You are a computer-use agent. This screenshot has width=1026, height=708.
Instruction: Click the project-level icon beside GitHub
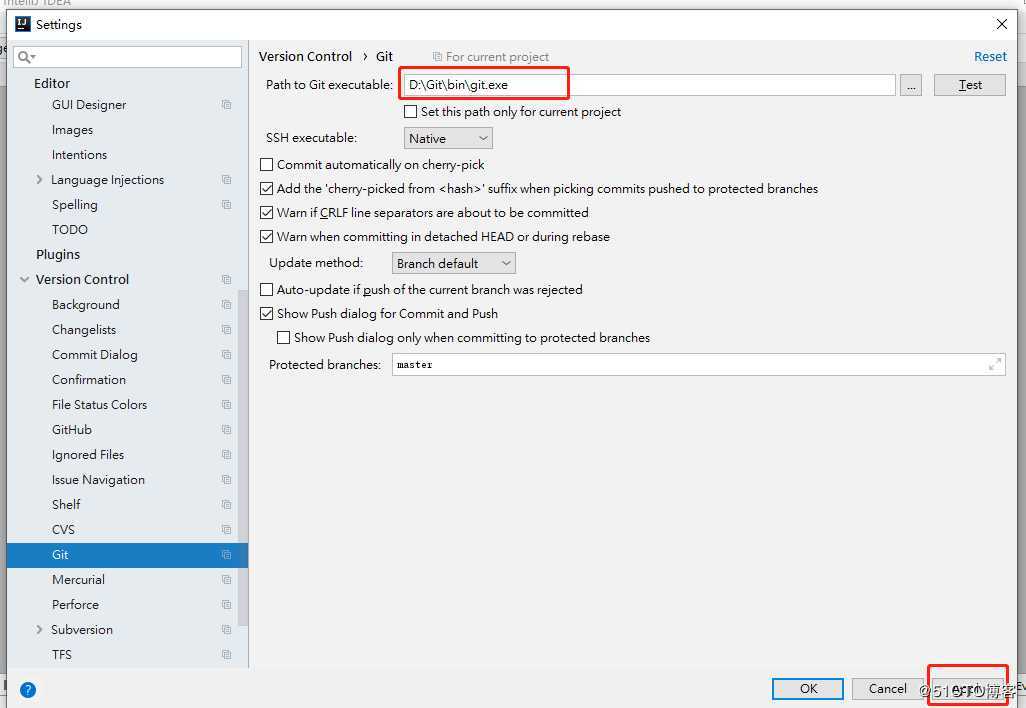(226, 429)
